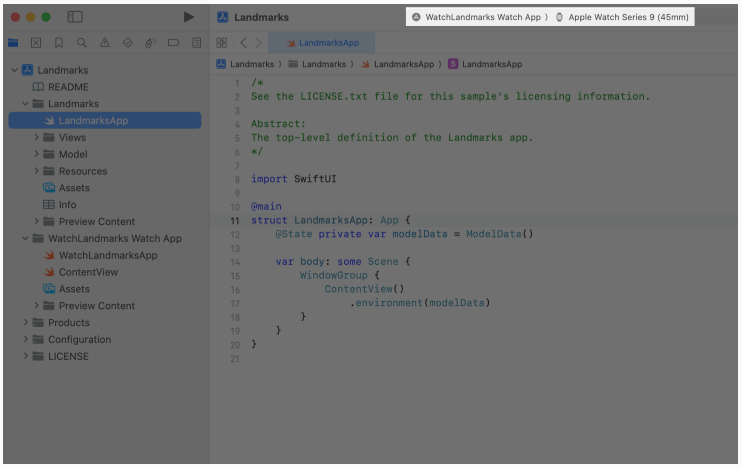The image size is (742, 468).
Task: Run the app with the play button
Action: pos(188,17)
